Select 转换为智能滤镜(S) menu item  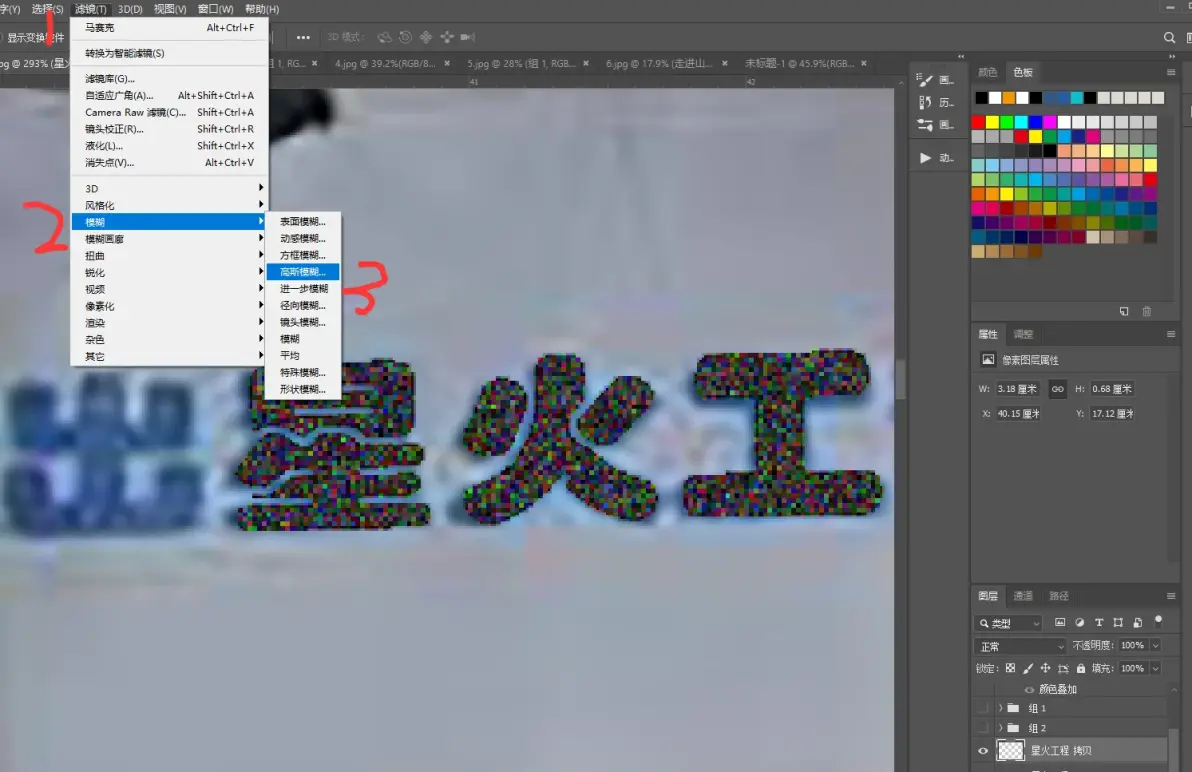pyautogui.click(x=169, y=53)
